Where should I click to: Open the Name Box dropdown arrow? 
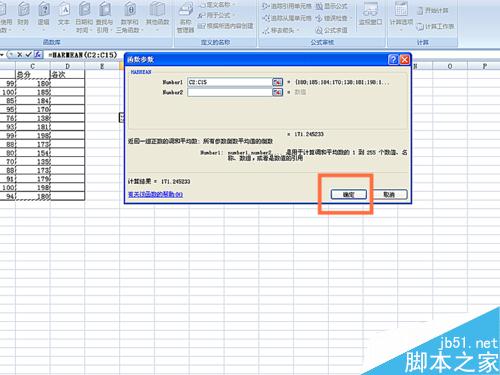click(2, 55)
